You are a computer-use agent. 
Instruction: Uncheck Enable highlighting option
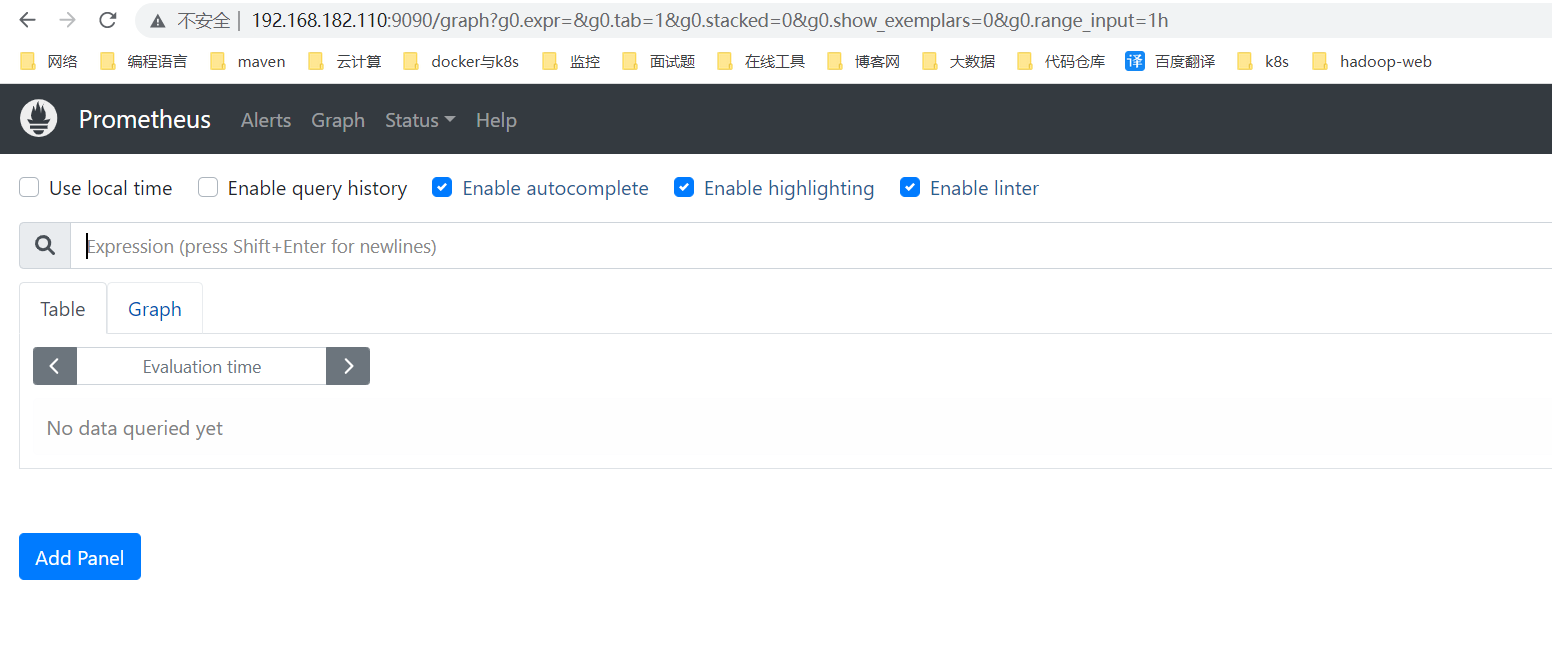684,187
